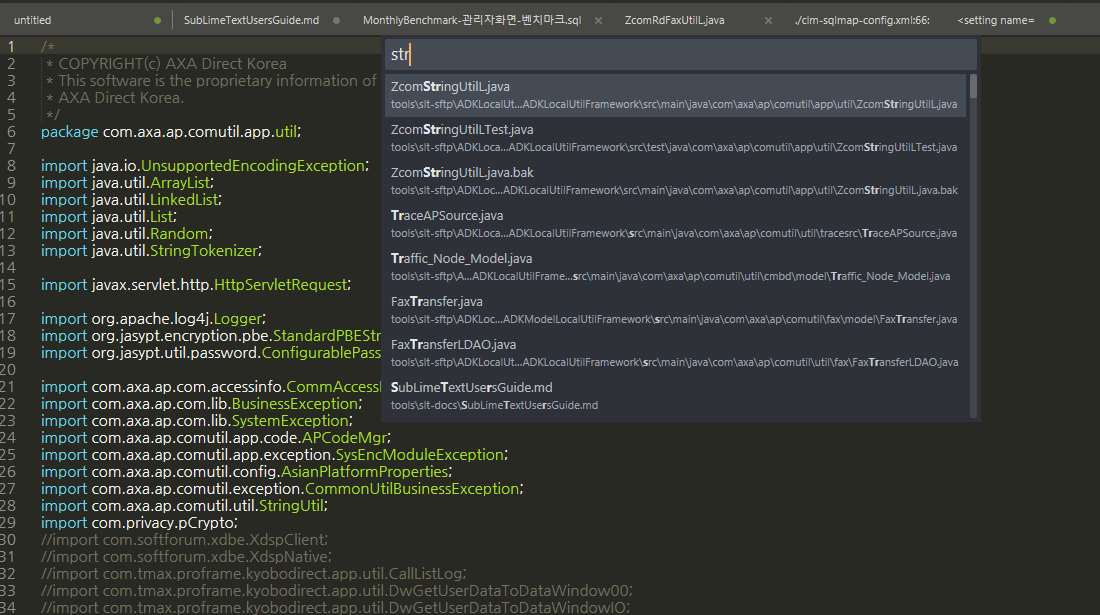Click line number 21 in gutter
The height and width of the screenshot is (615, 1100).
[x=8, y=387]
